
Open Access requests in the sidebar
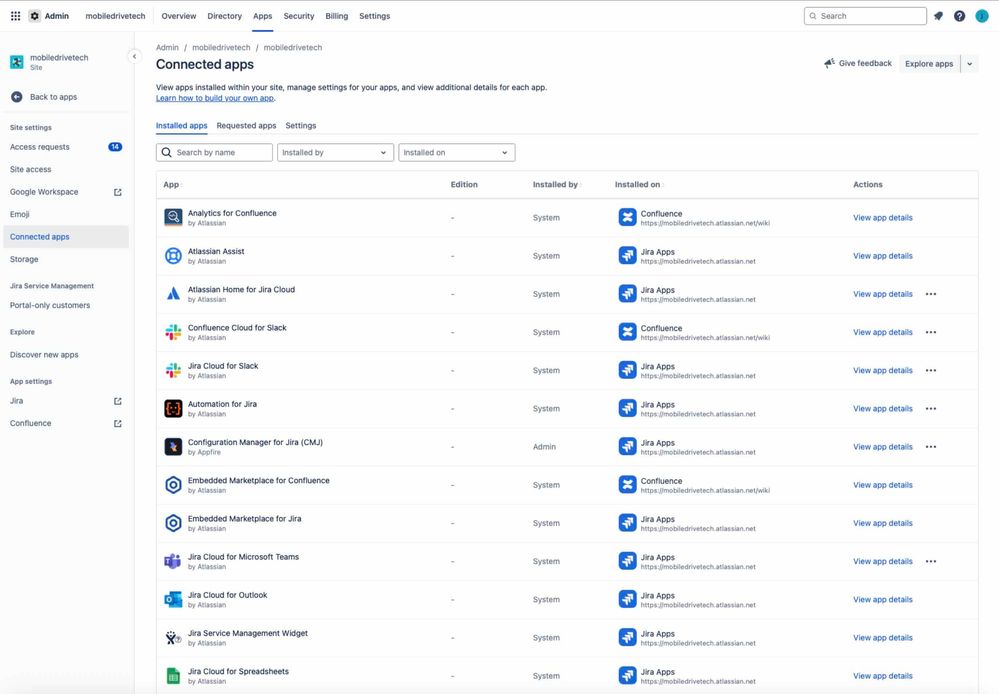coord(66,147)
